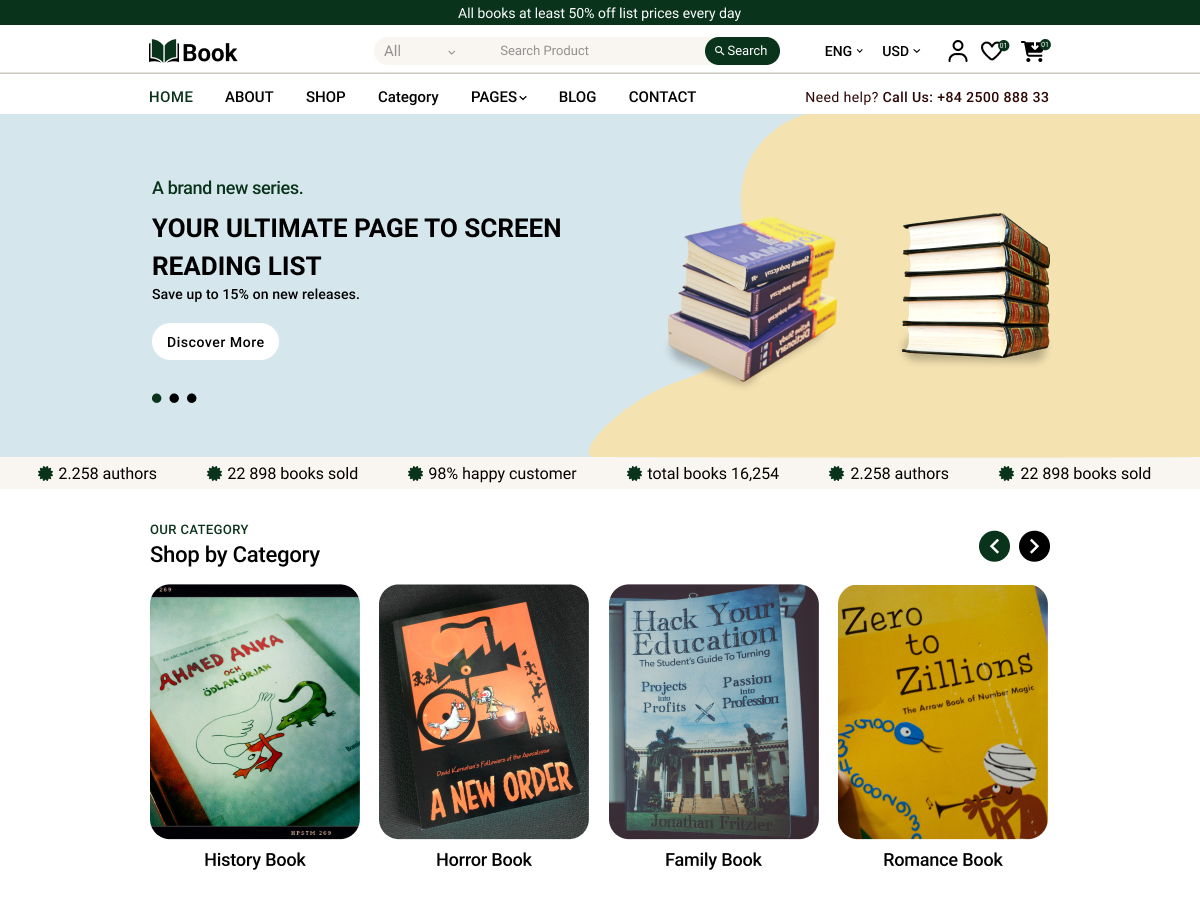
Task: Expand the PAGES navigation menu
Action: coord(498,97)
